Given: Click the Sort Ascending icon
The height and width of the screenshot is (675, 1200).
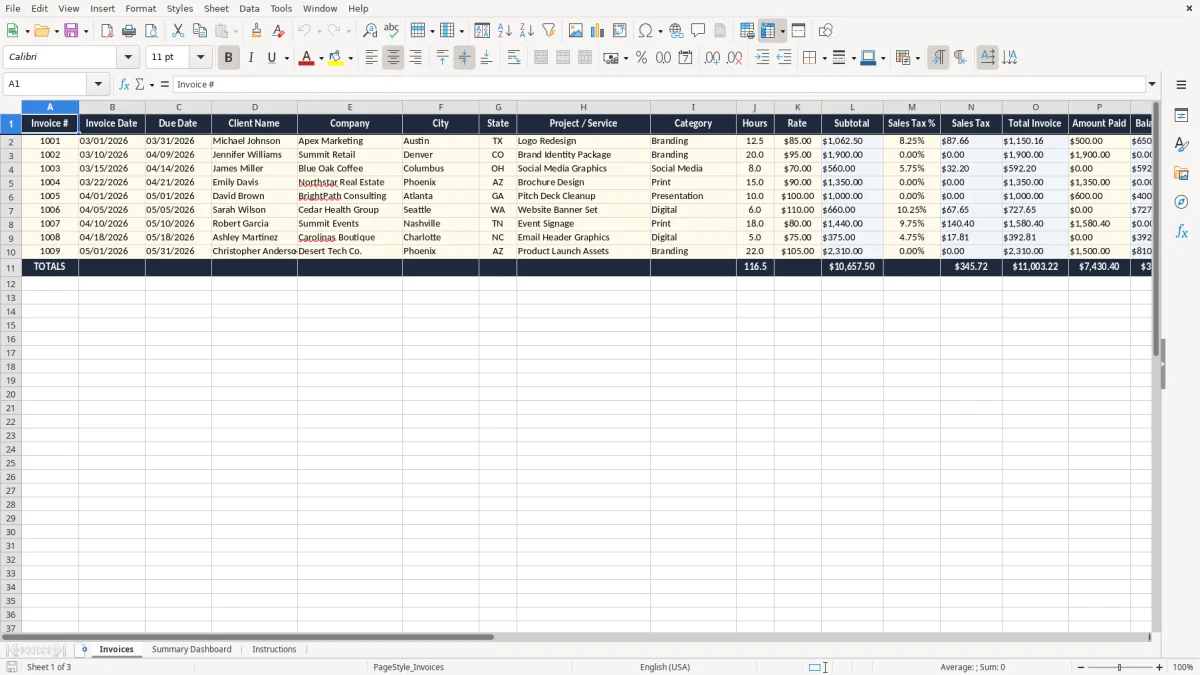Looking at the screenshot, I should (505, 31).
